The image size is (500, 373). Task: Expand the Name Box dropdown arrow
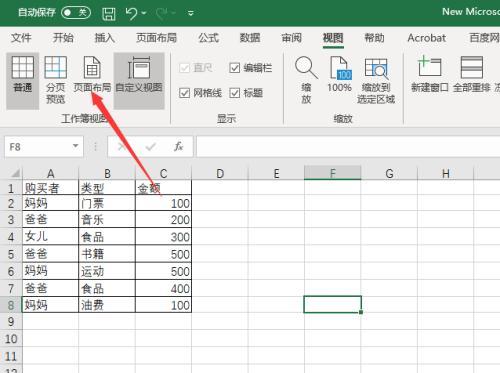(76, 146)
